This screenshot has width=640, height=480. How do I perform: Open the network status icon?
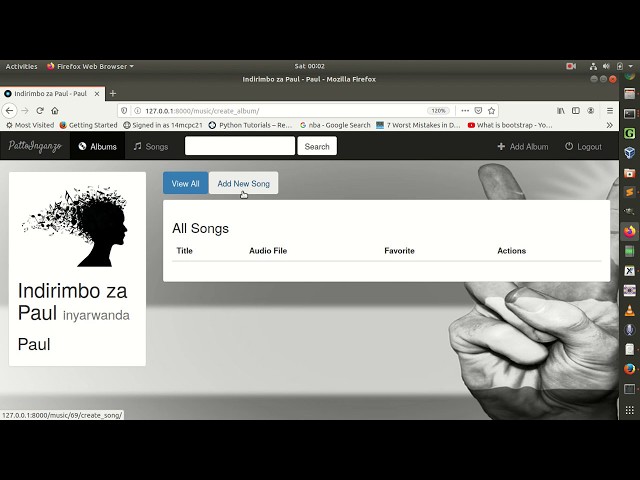pos(593,66)
